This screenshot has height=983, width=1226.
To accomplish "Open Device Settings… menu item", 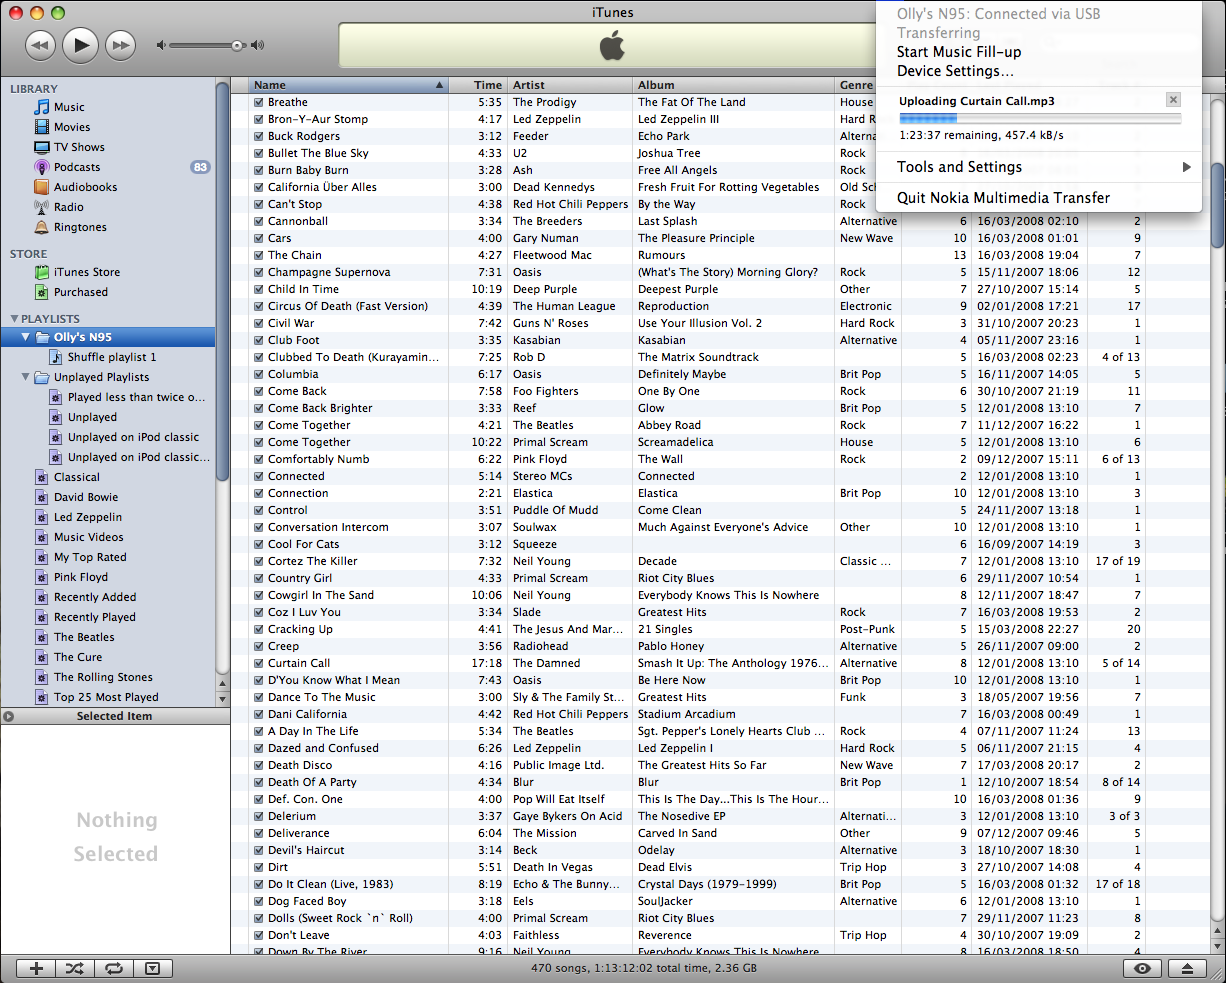I will [x=955, y=71].
